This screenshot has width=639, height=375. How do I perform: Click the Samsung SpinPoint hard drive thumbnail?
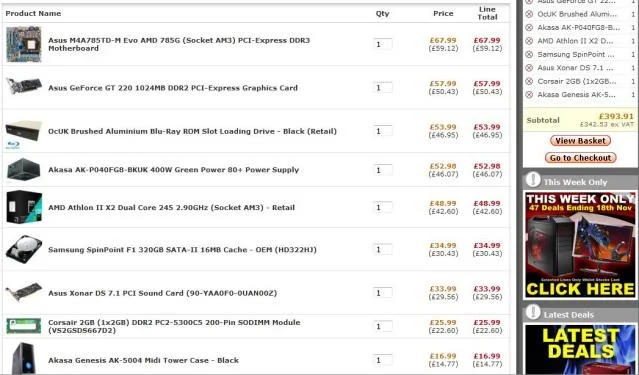click(24, 249)
